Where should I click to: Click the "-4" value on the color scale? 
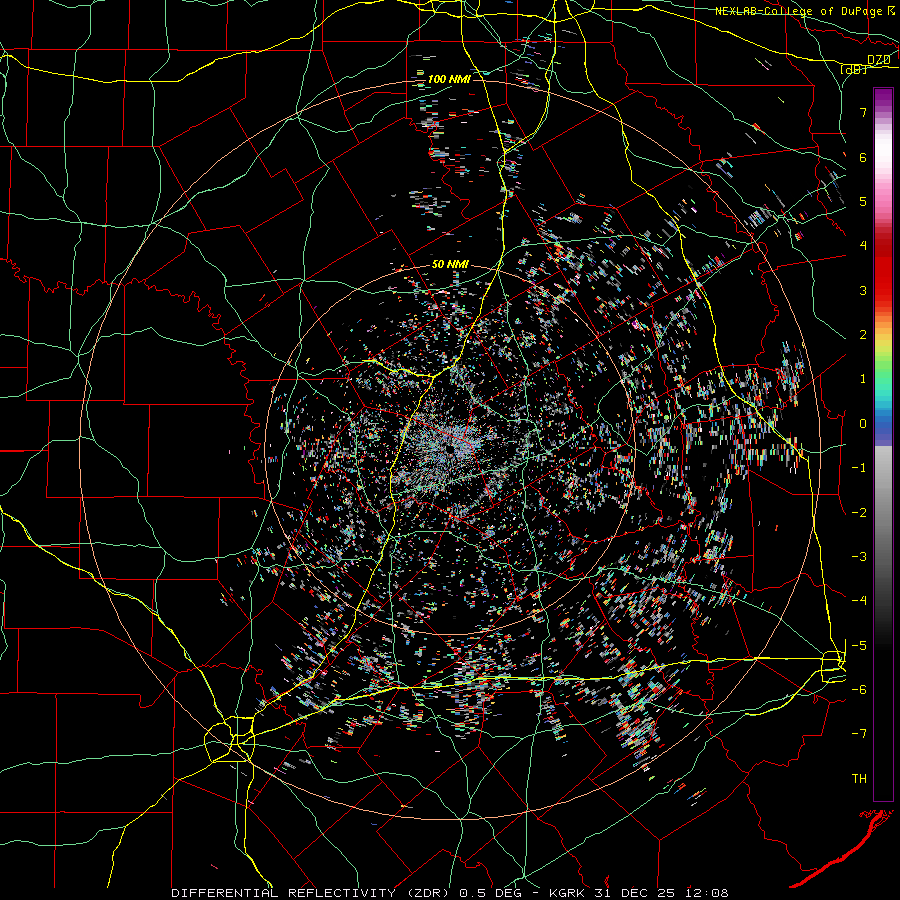[x=859, y=601]
